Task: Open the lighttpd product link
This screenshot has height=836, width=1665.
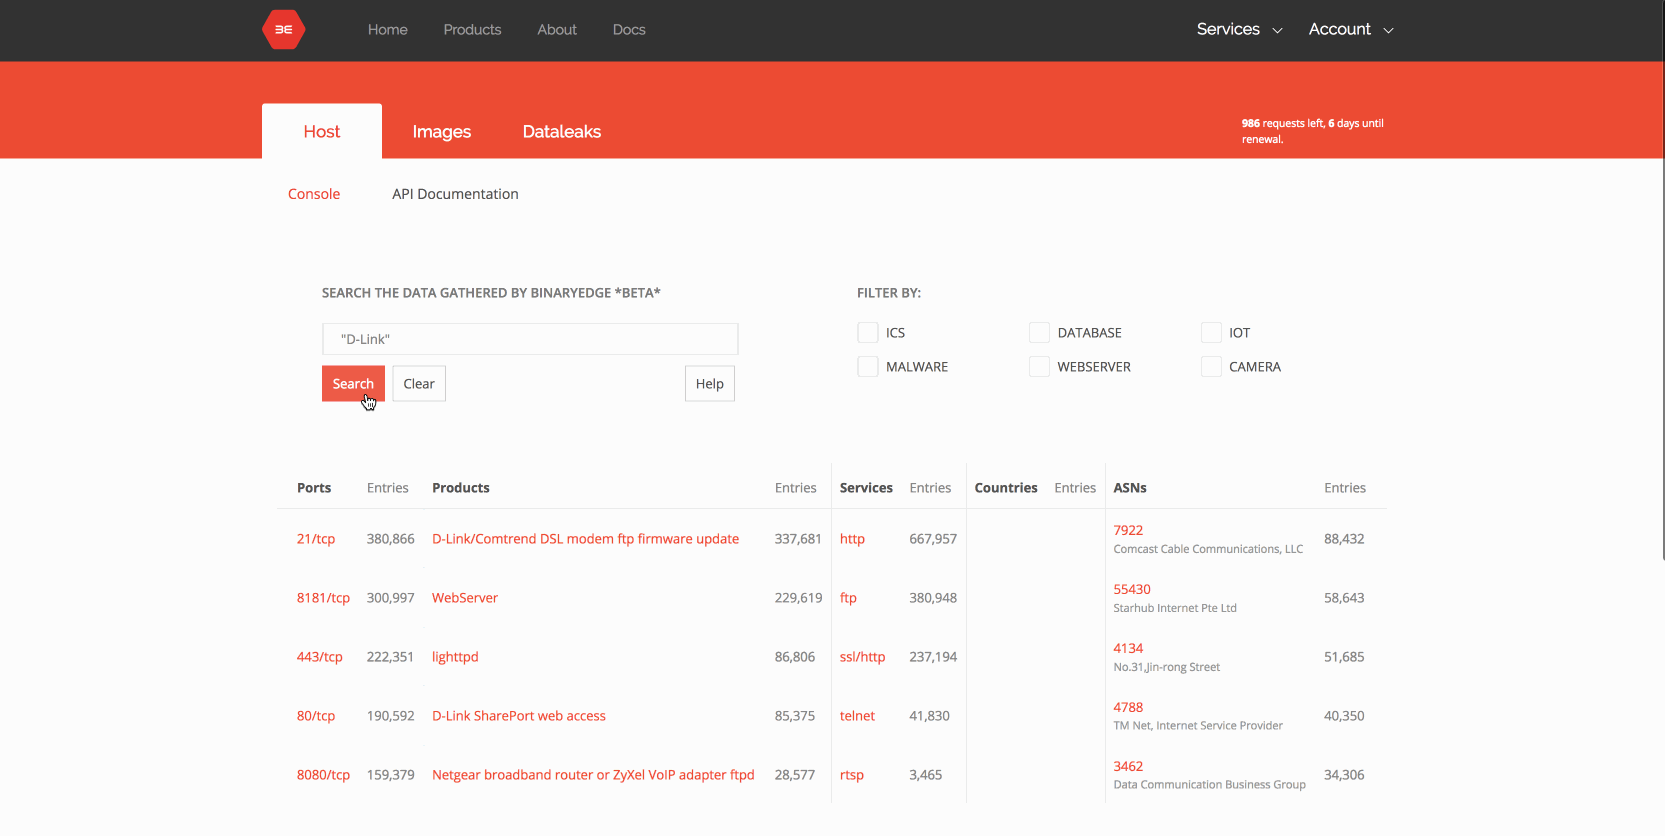Action: coord(455,657)
